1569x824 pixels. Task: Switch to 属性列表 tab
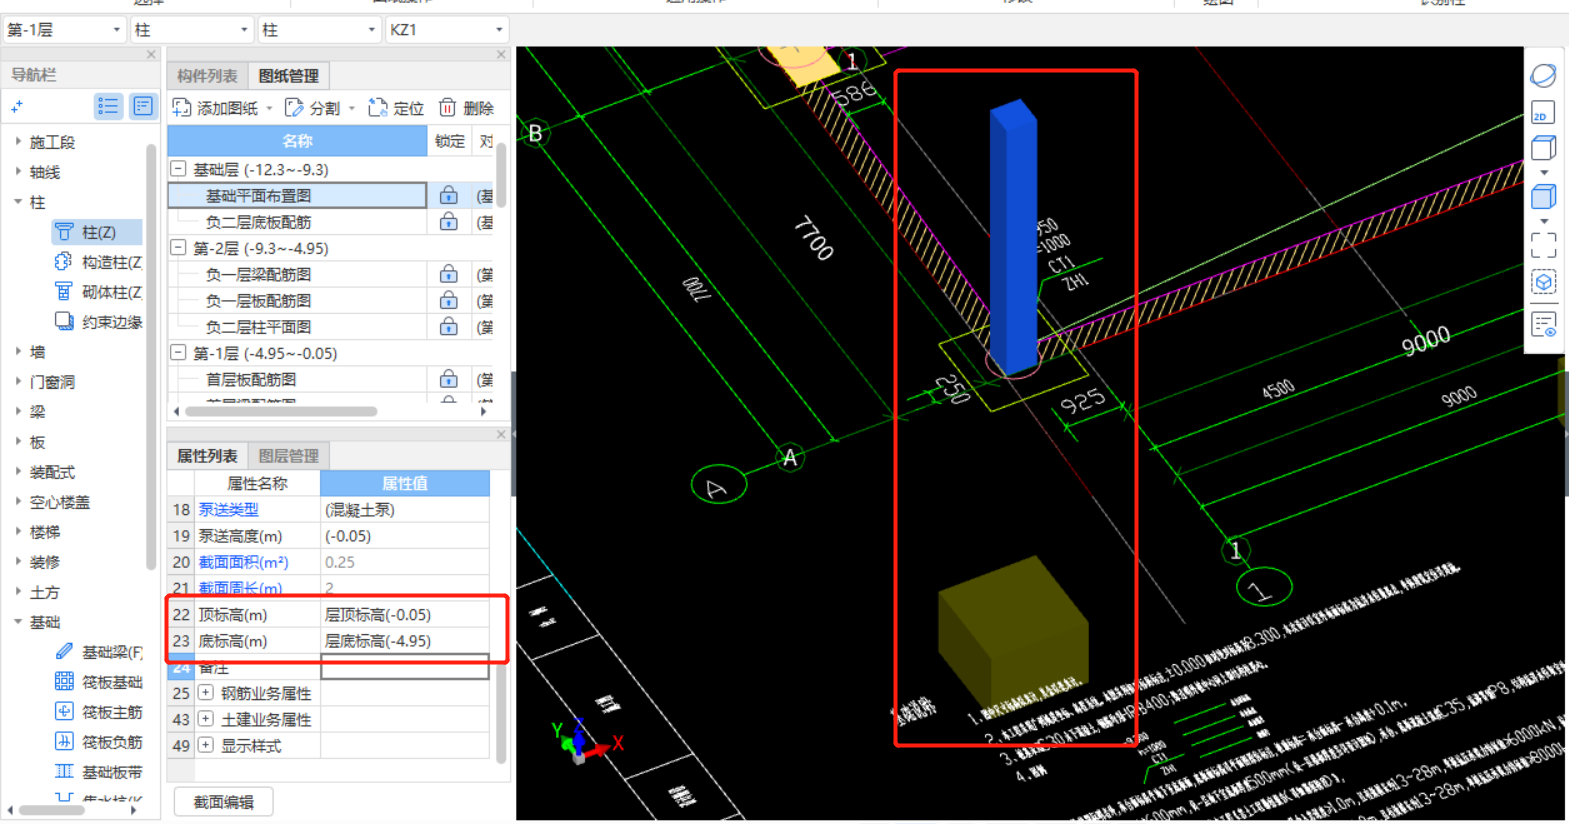point(207,456)
